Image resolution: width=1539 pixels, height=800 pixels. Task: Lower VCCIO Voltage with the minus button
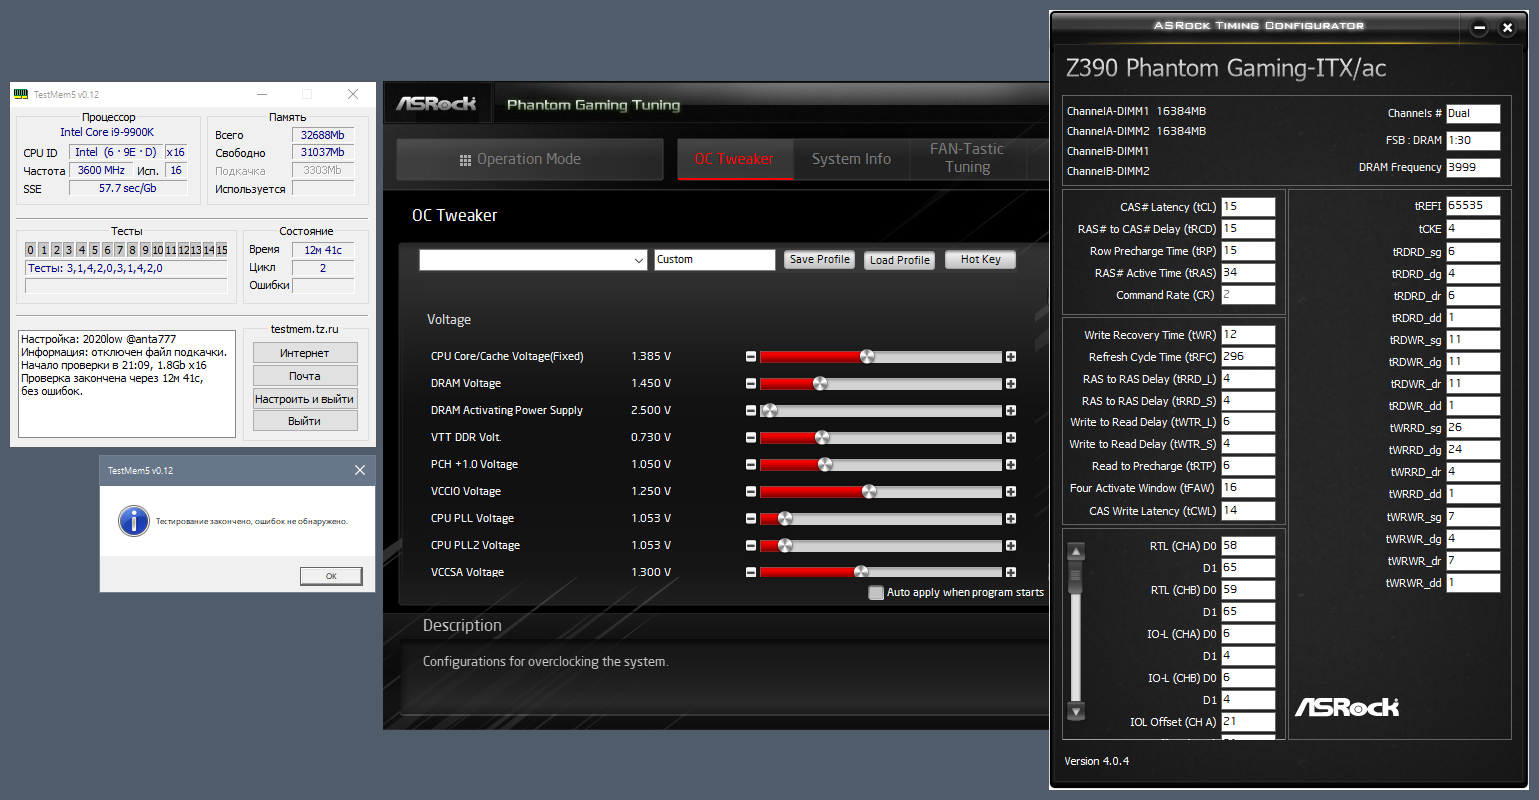coord(751,492)
